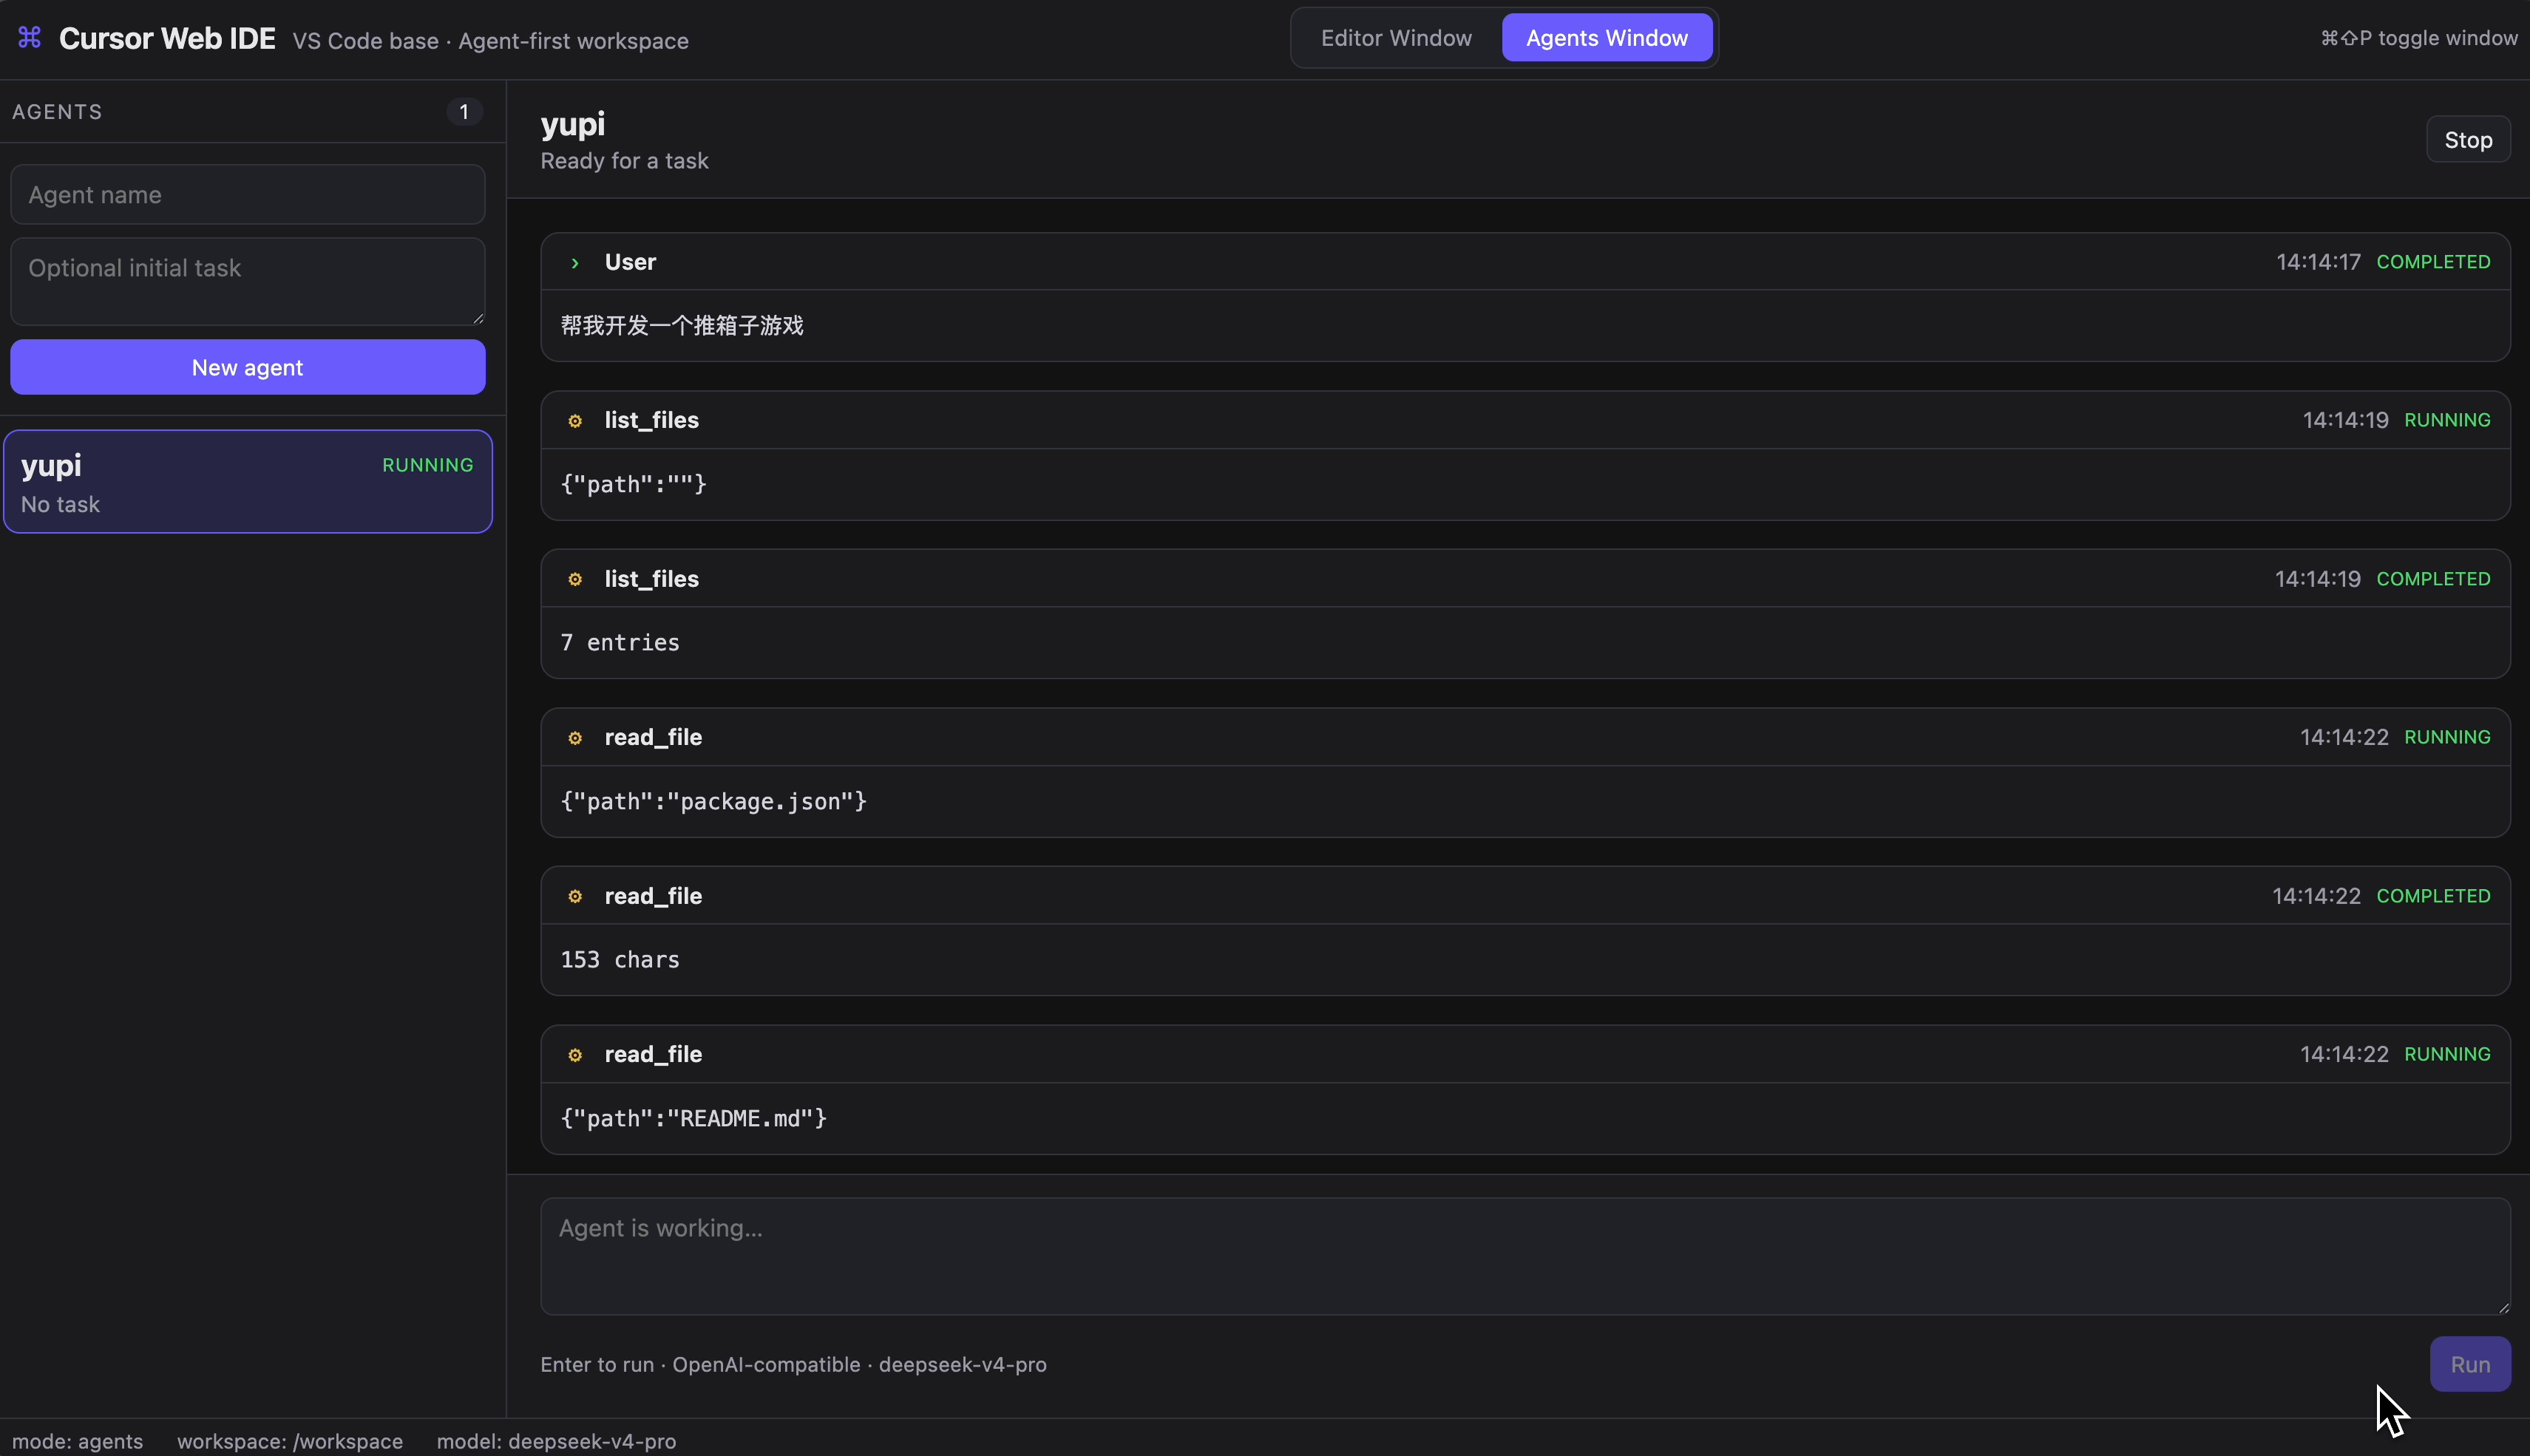Expand the list_files 7 entries result header
The height and width of the screenshot is (1456, 2530).
1525,579
